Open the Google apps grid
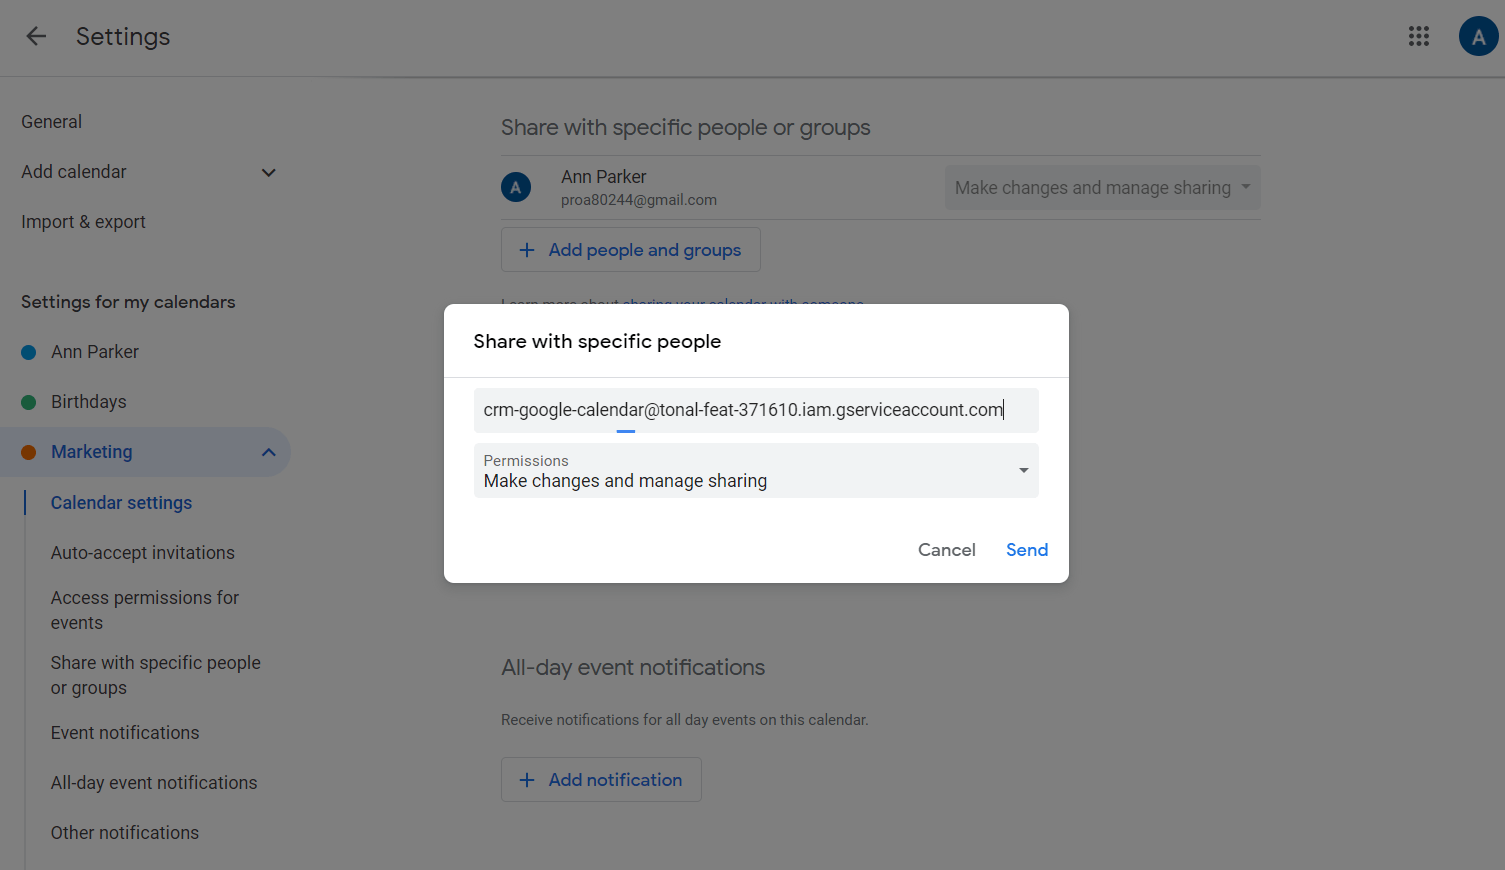Image resolution: width=1505 pixels, height=870 pixels. tap(1418, 37)
